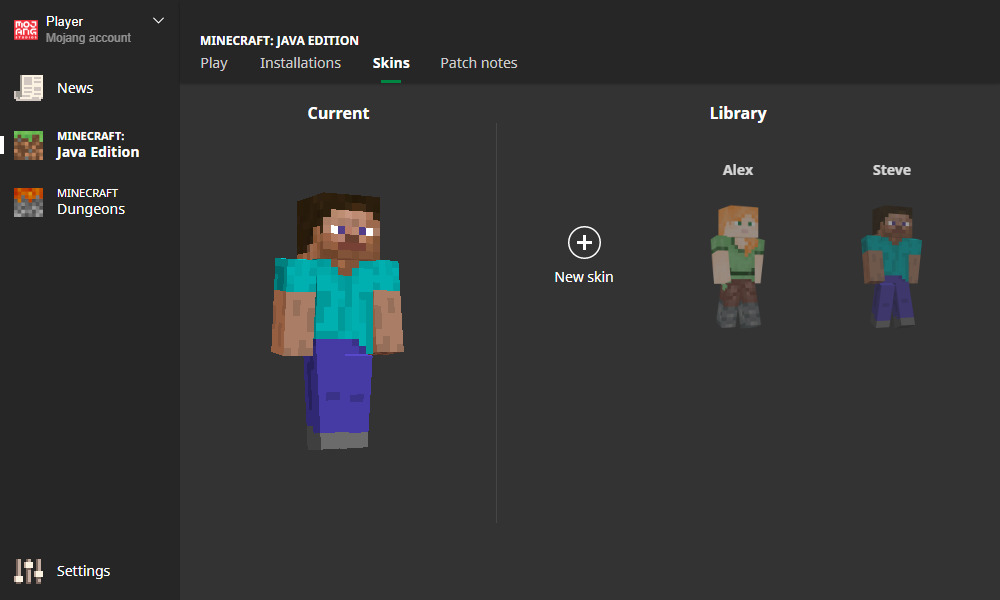Click the plus circle to add skin
The image size is (1000, 600).
(584, 242)
